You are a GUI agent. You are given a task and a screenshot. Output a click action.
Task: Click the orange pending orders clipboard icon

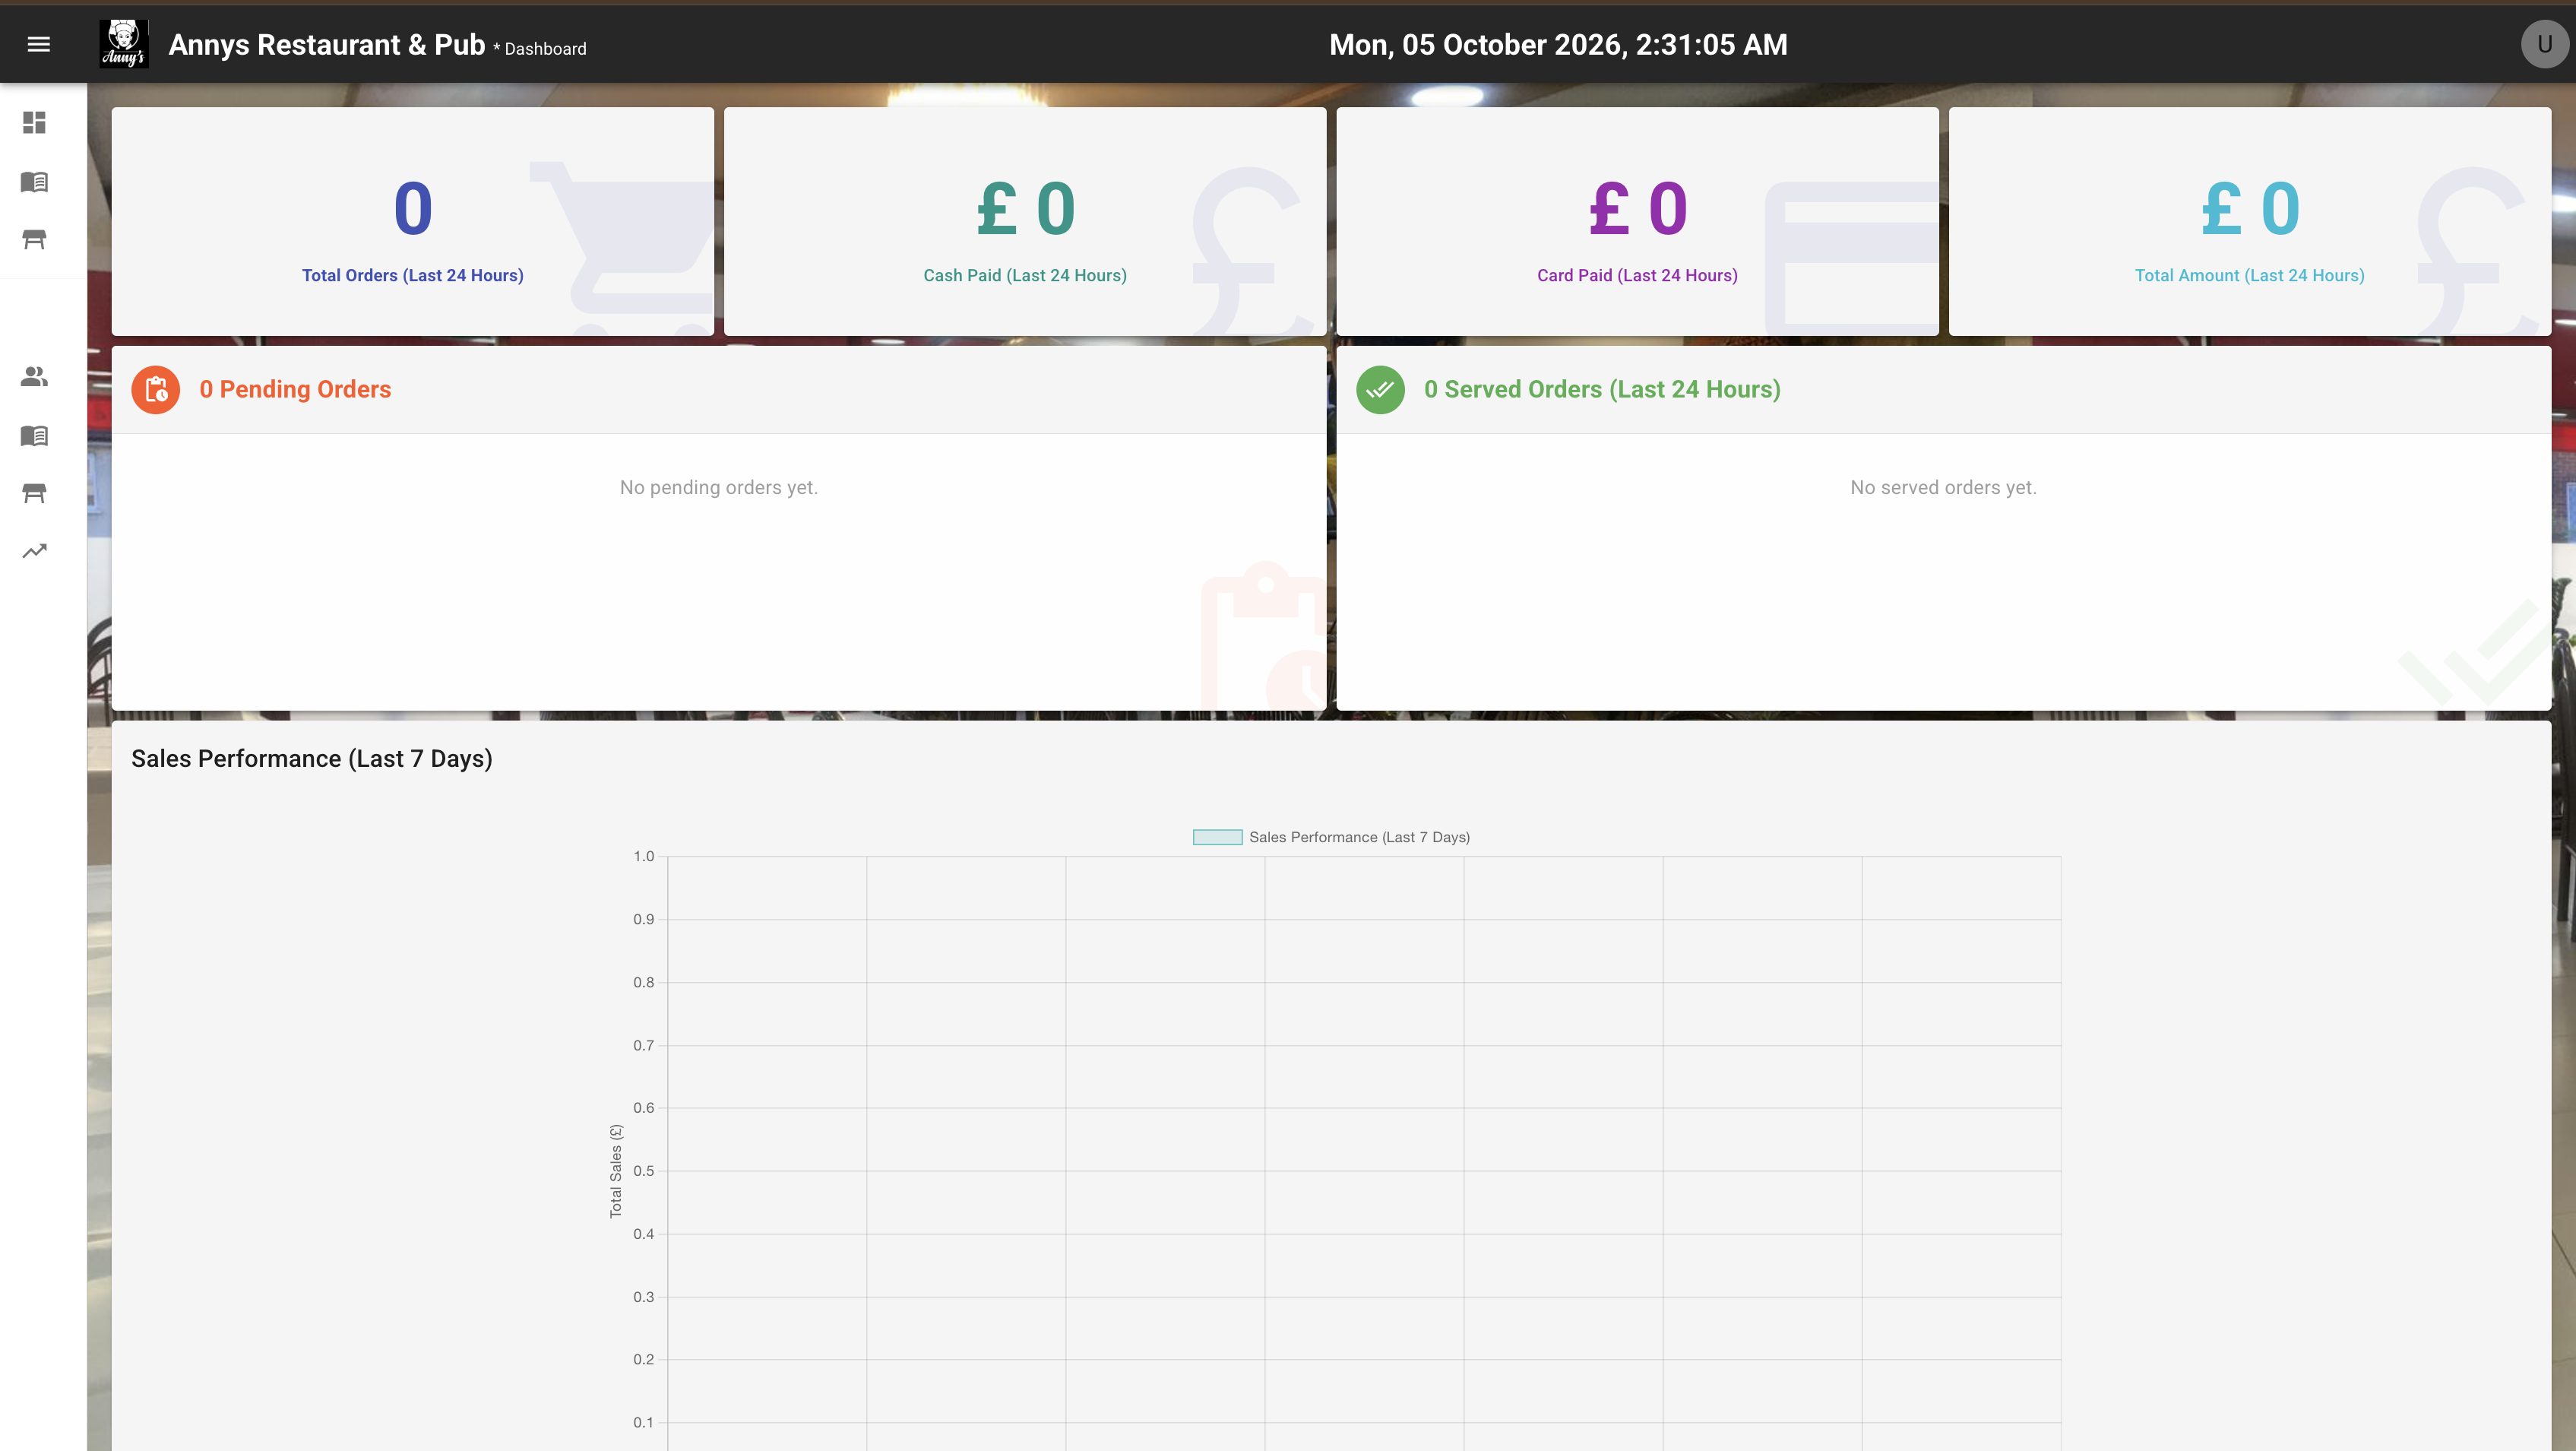tap(156, 390)
